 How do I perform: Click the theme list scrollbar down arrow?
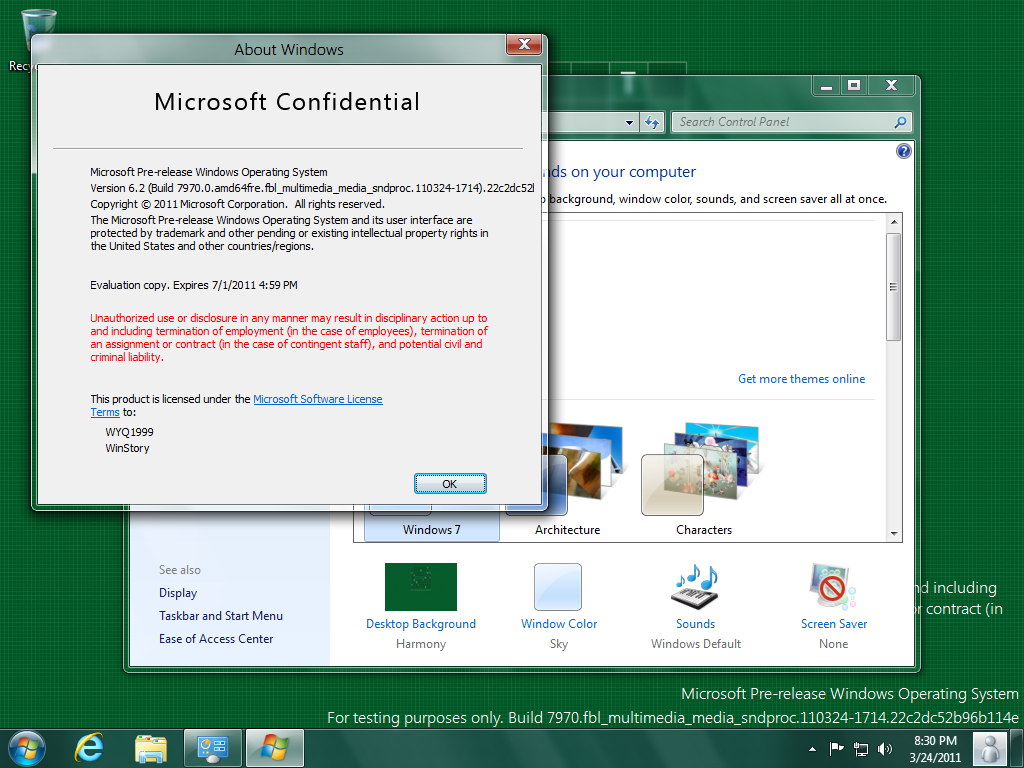894,534
